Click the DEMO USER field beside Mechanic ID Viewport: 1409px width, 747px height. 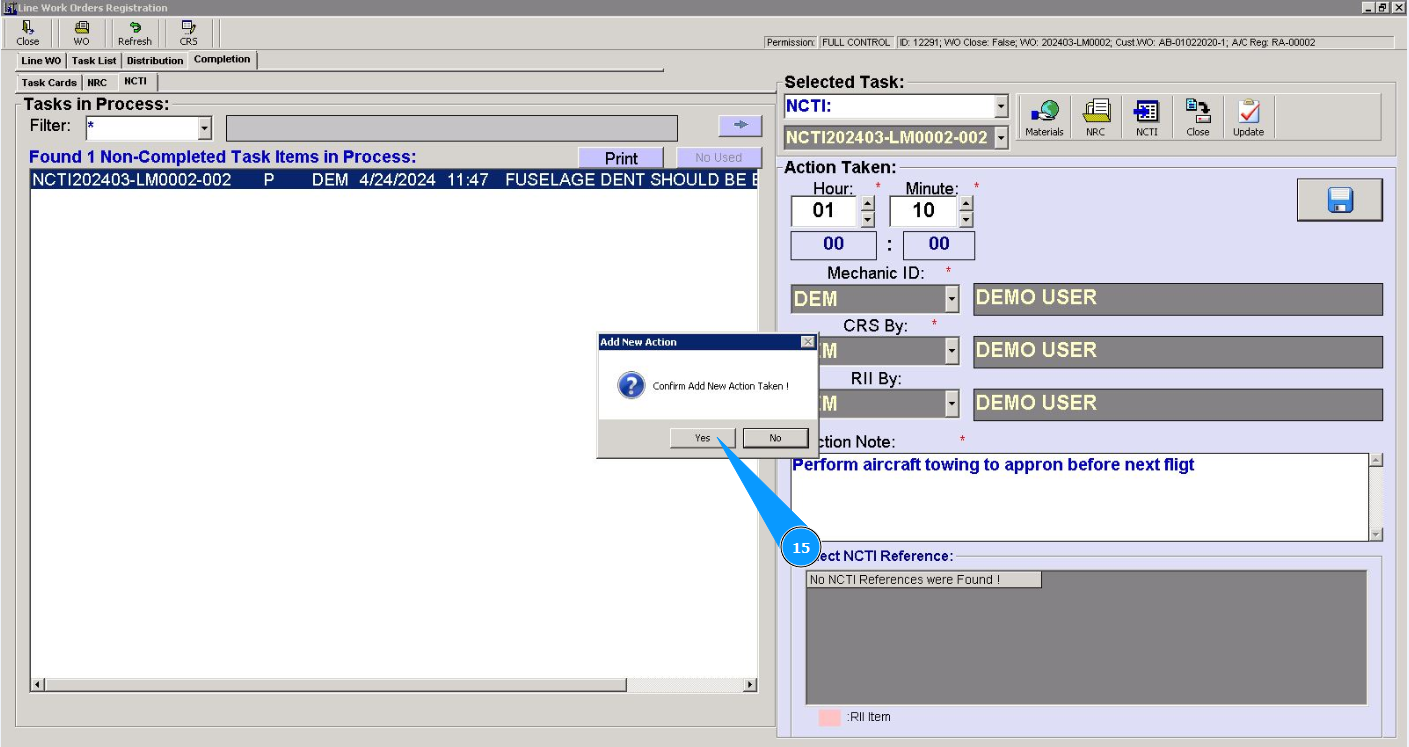(x=1178, y=299)
